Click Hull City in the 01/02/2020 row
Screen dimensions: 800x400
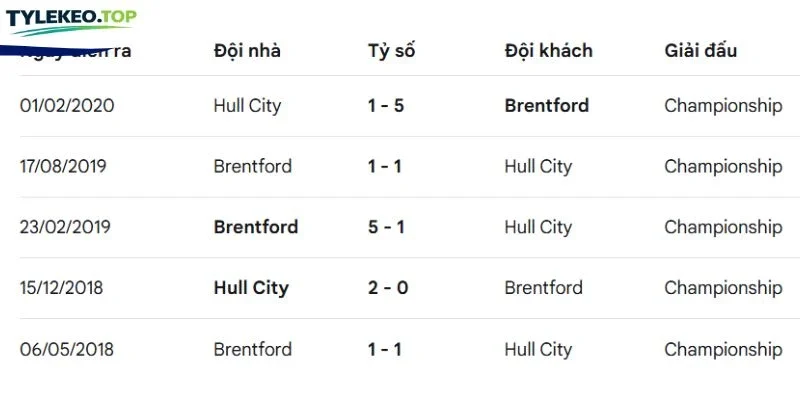tap(247, 106)
